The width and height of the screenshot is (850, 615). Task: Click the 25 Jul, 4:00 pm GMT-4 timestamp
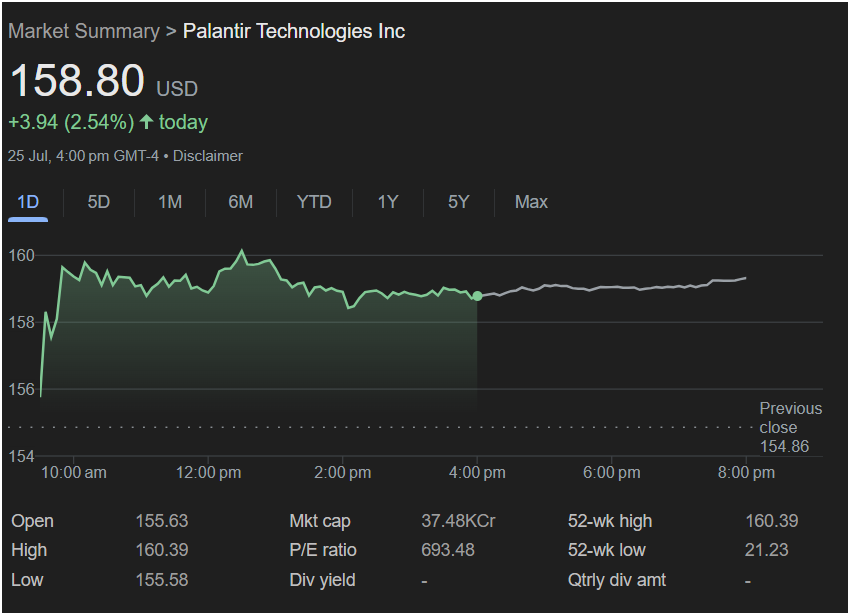[83, 156]
